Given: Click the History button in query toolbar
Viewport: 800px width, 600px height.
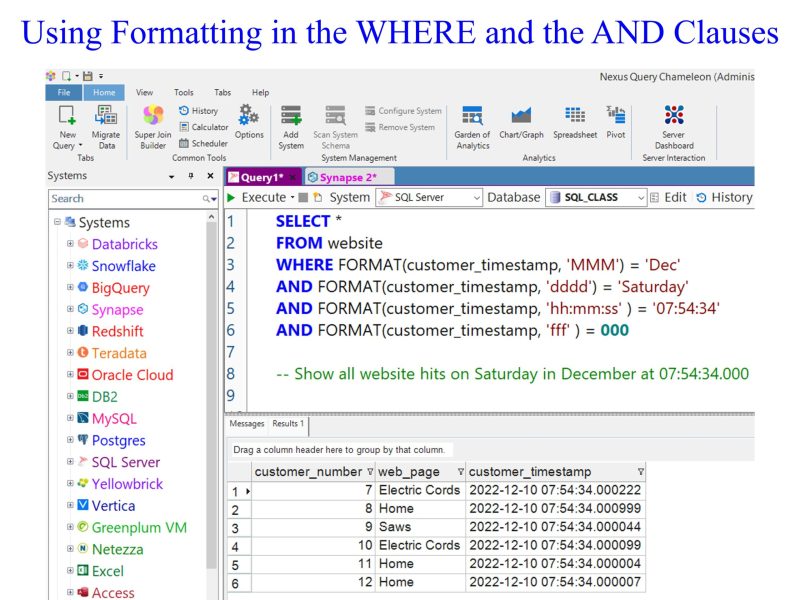Looking at the screenshot, I should click(724, 197).
